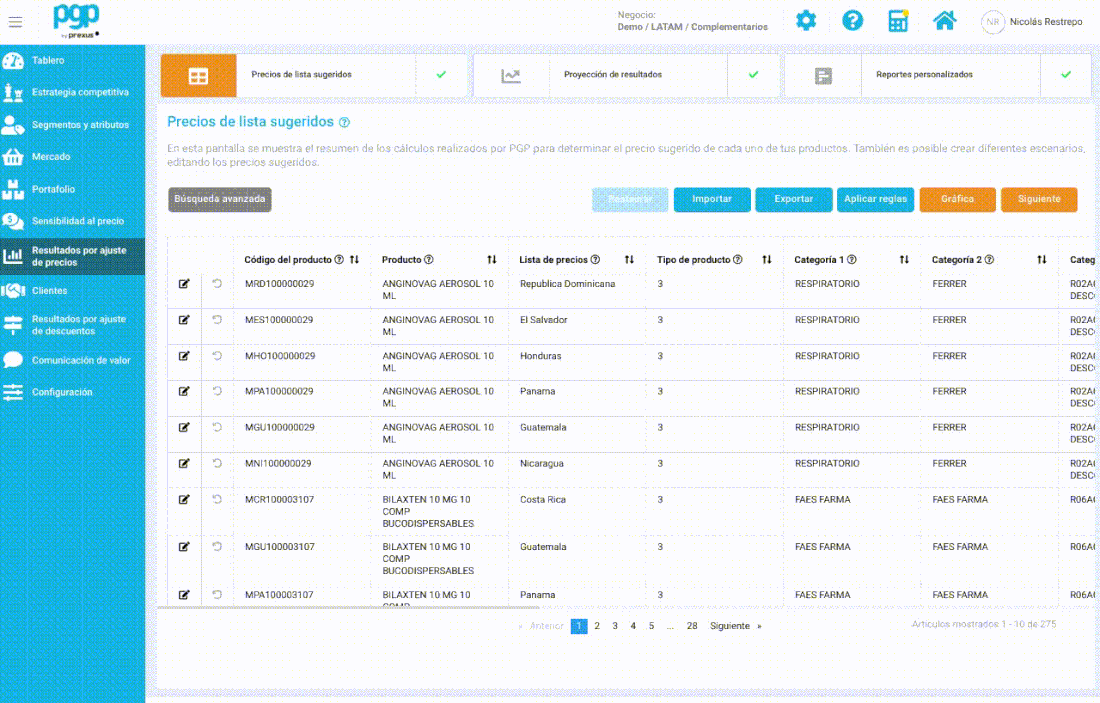Switch to Reportes personalizados tab
The image size is (1100, 703).
(x=939, y=75)
